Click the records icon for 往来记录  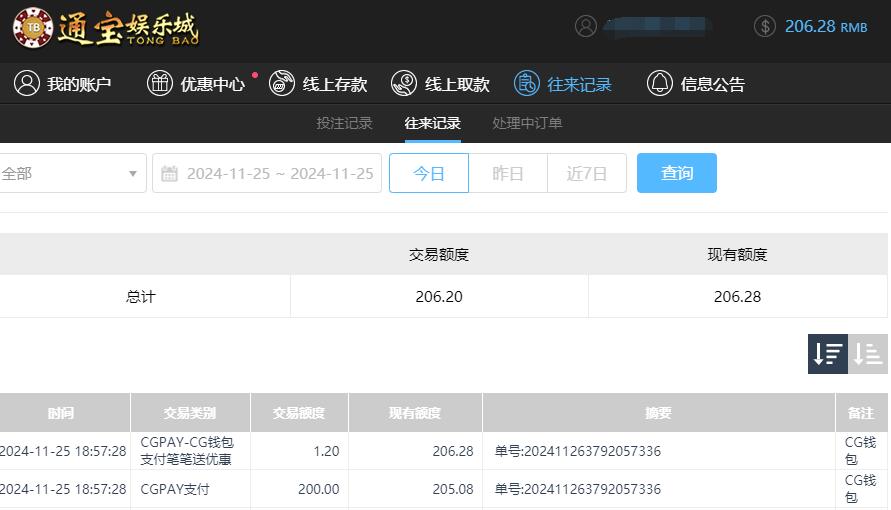527,83
